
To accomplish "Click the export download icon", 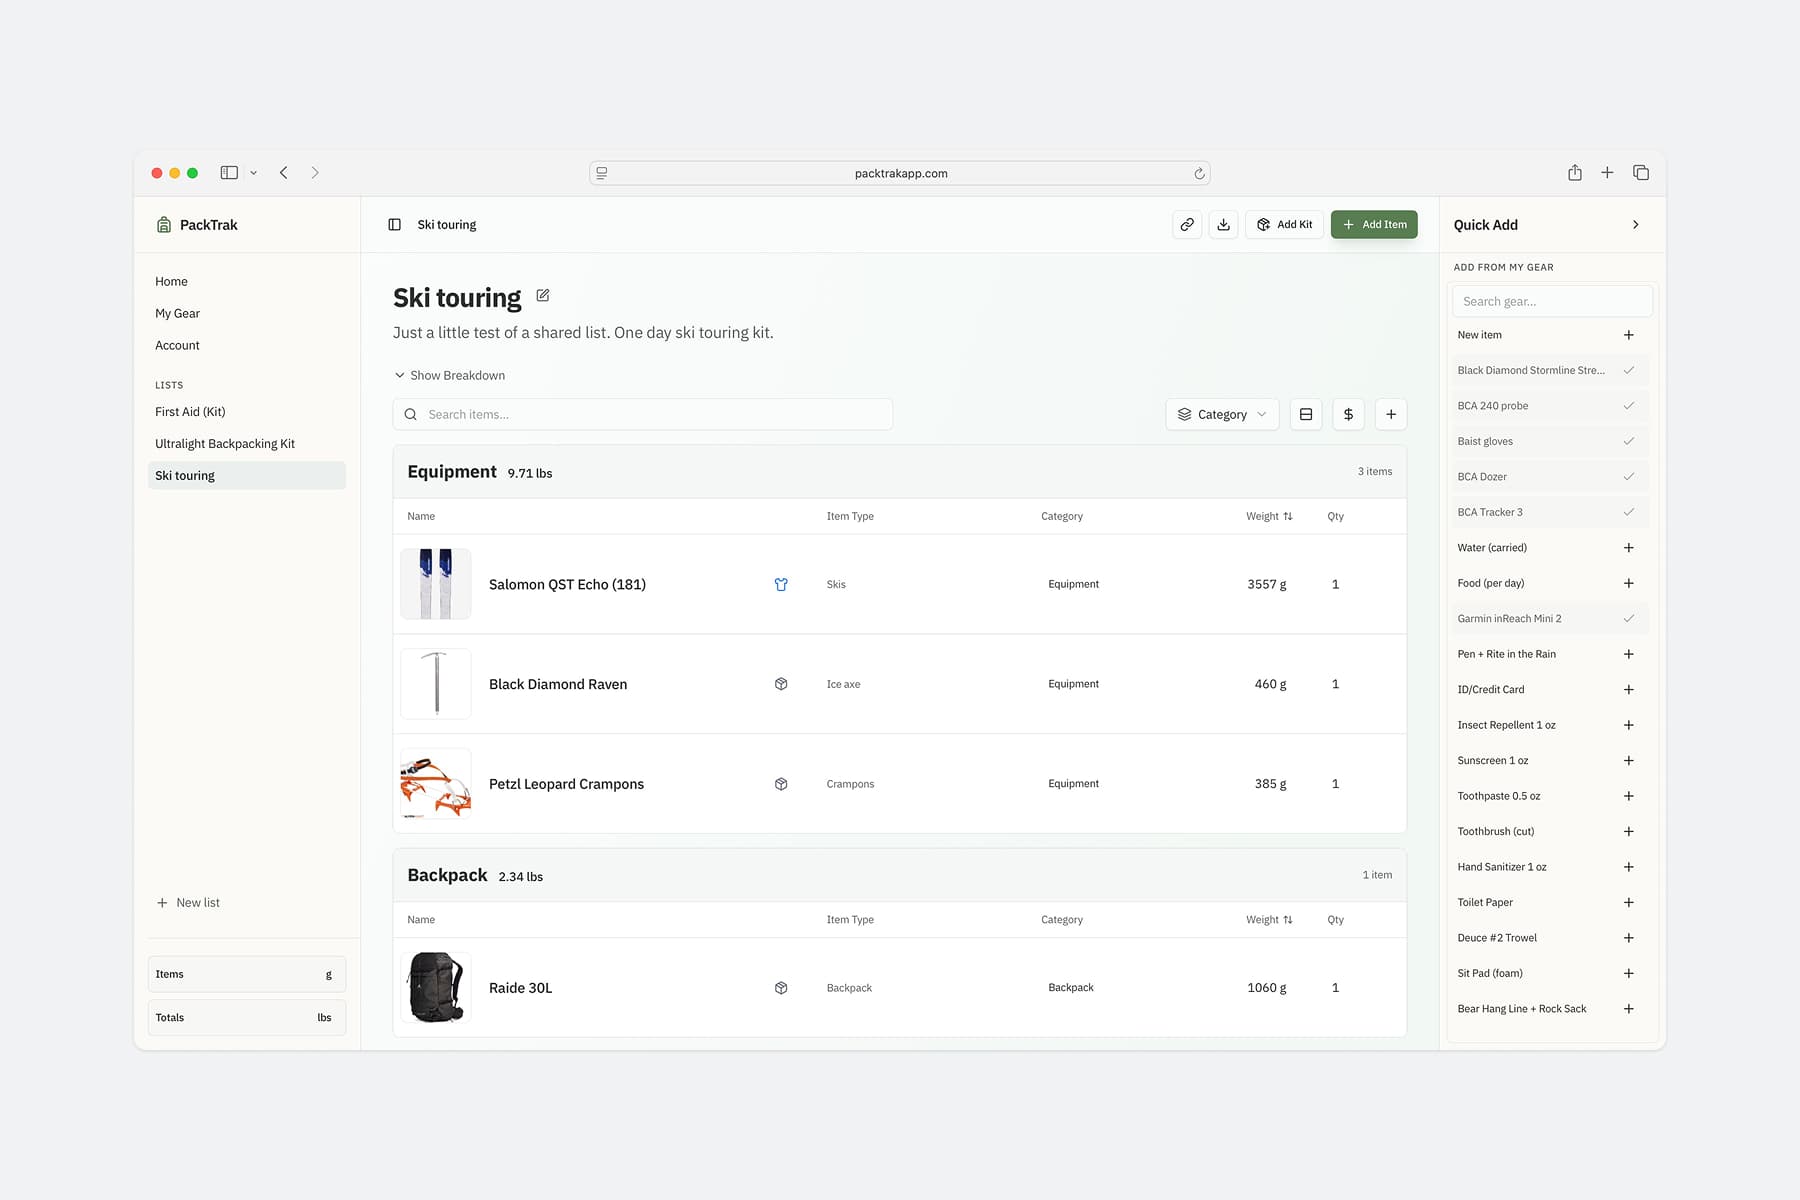I will click(1223, 224).
